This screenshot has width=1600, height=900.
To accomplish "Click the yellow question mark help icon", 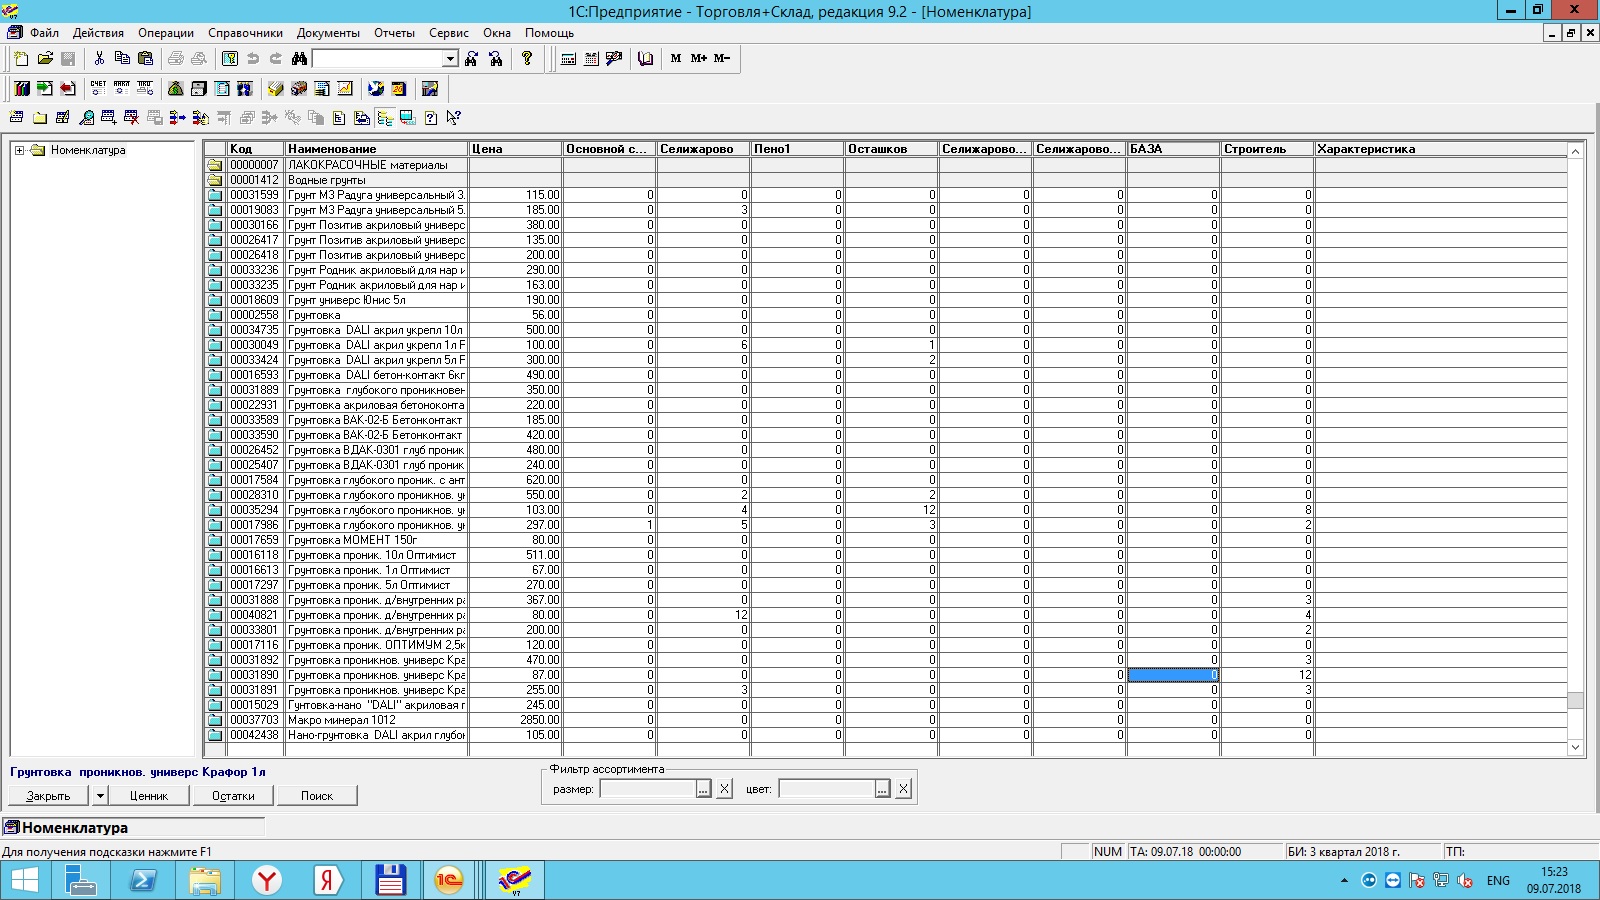I will click(x=527, y=59).
